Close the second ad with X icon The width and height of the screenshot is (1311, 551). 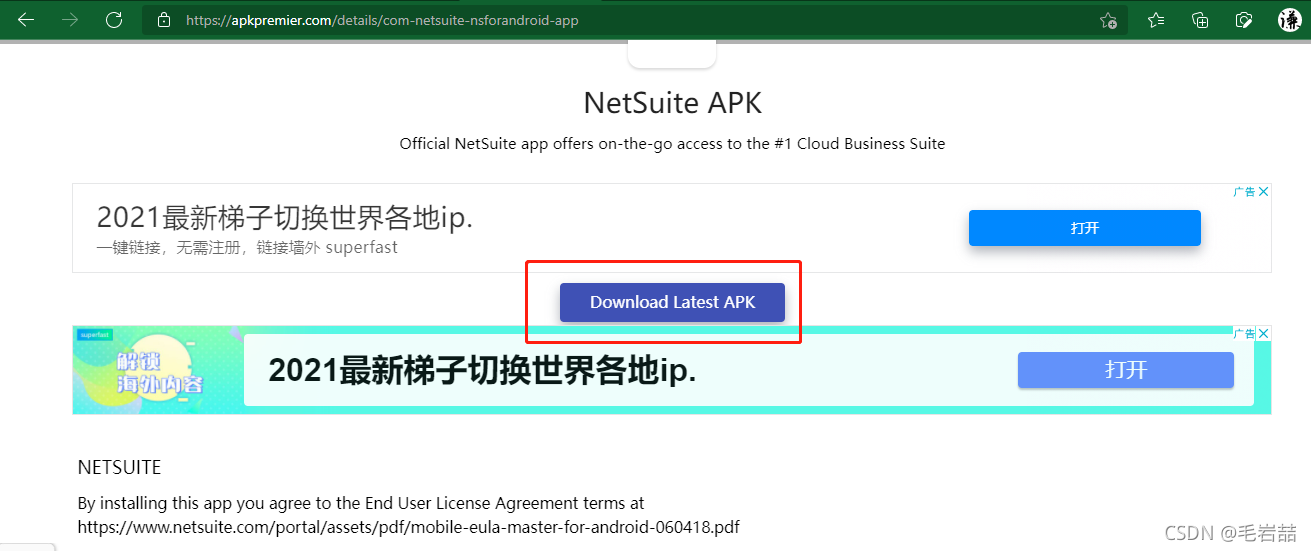click(1264, 333)
